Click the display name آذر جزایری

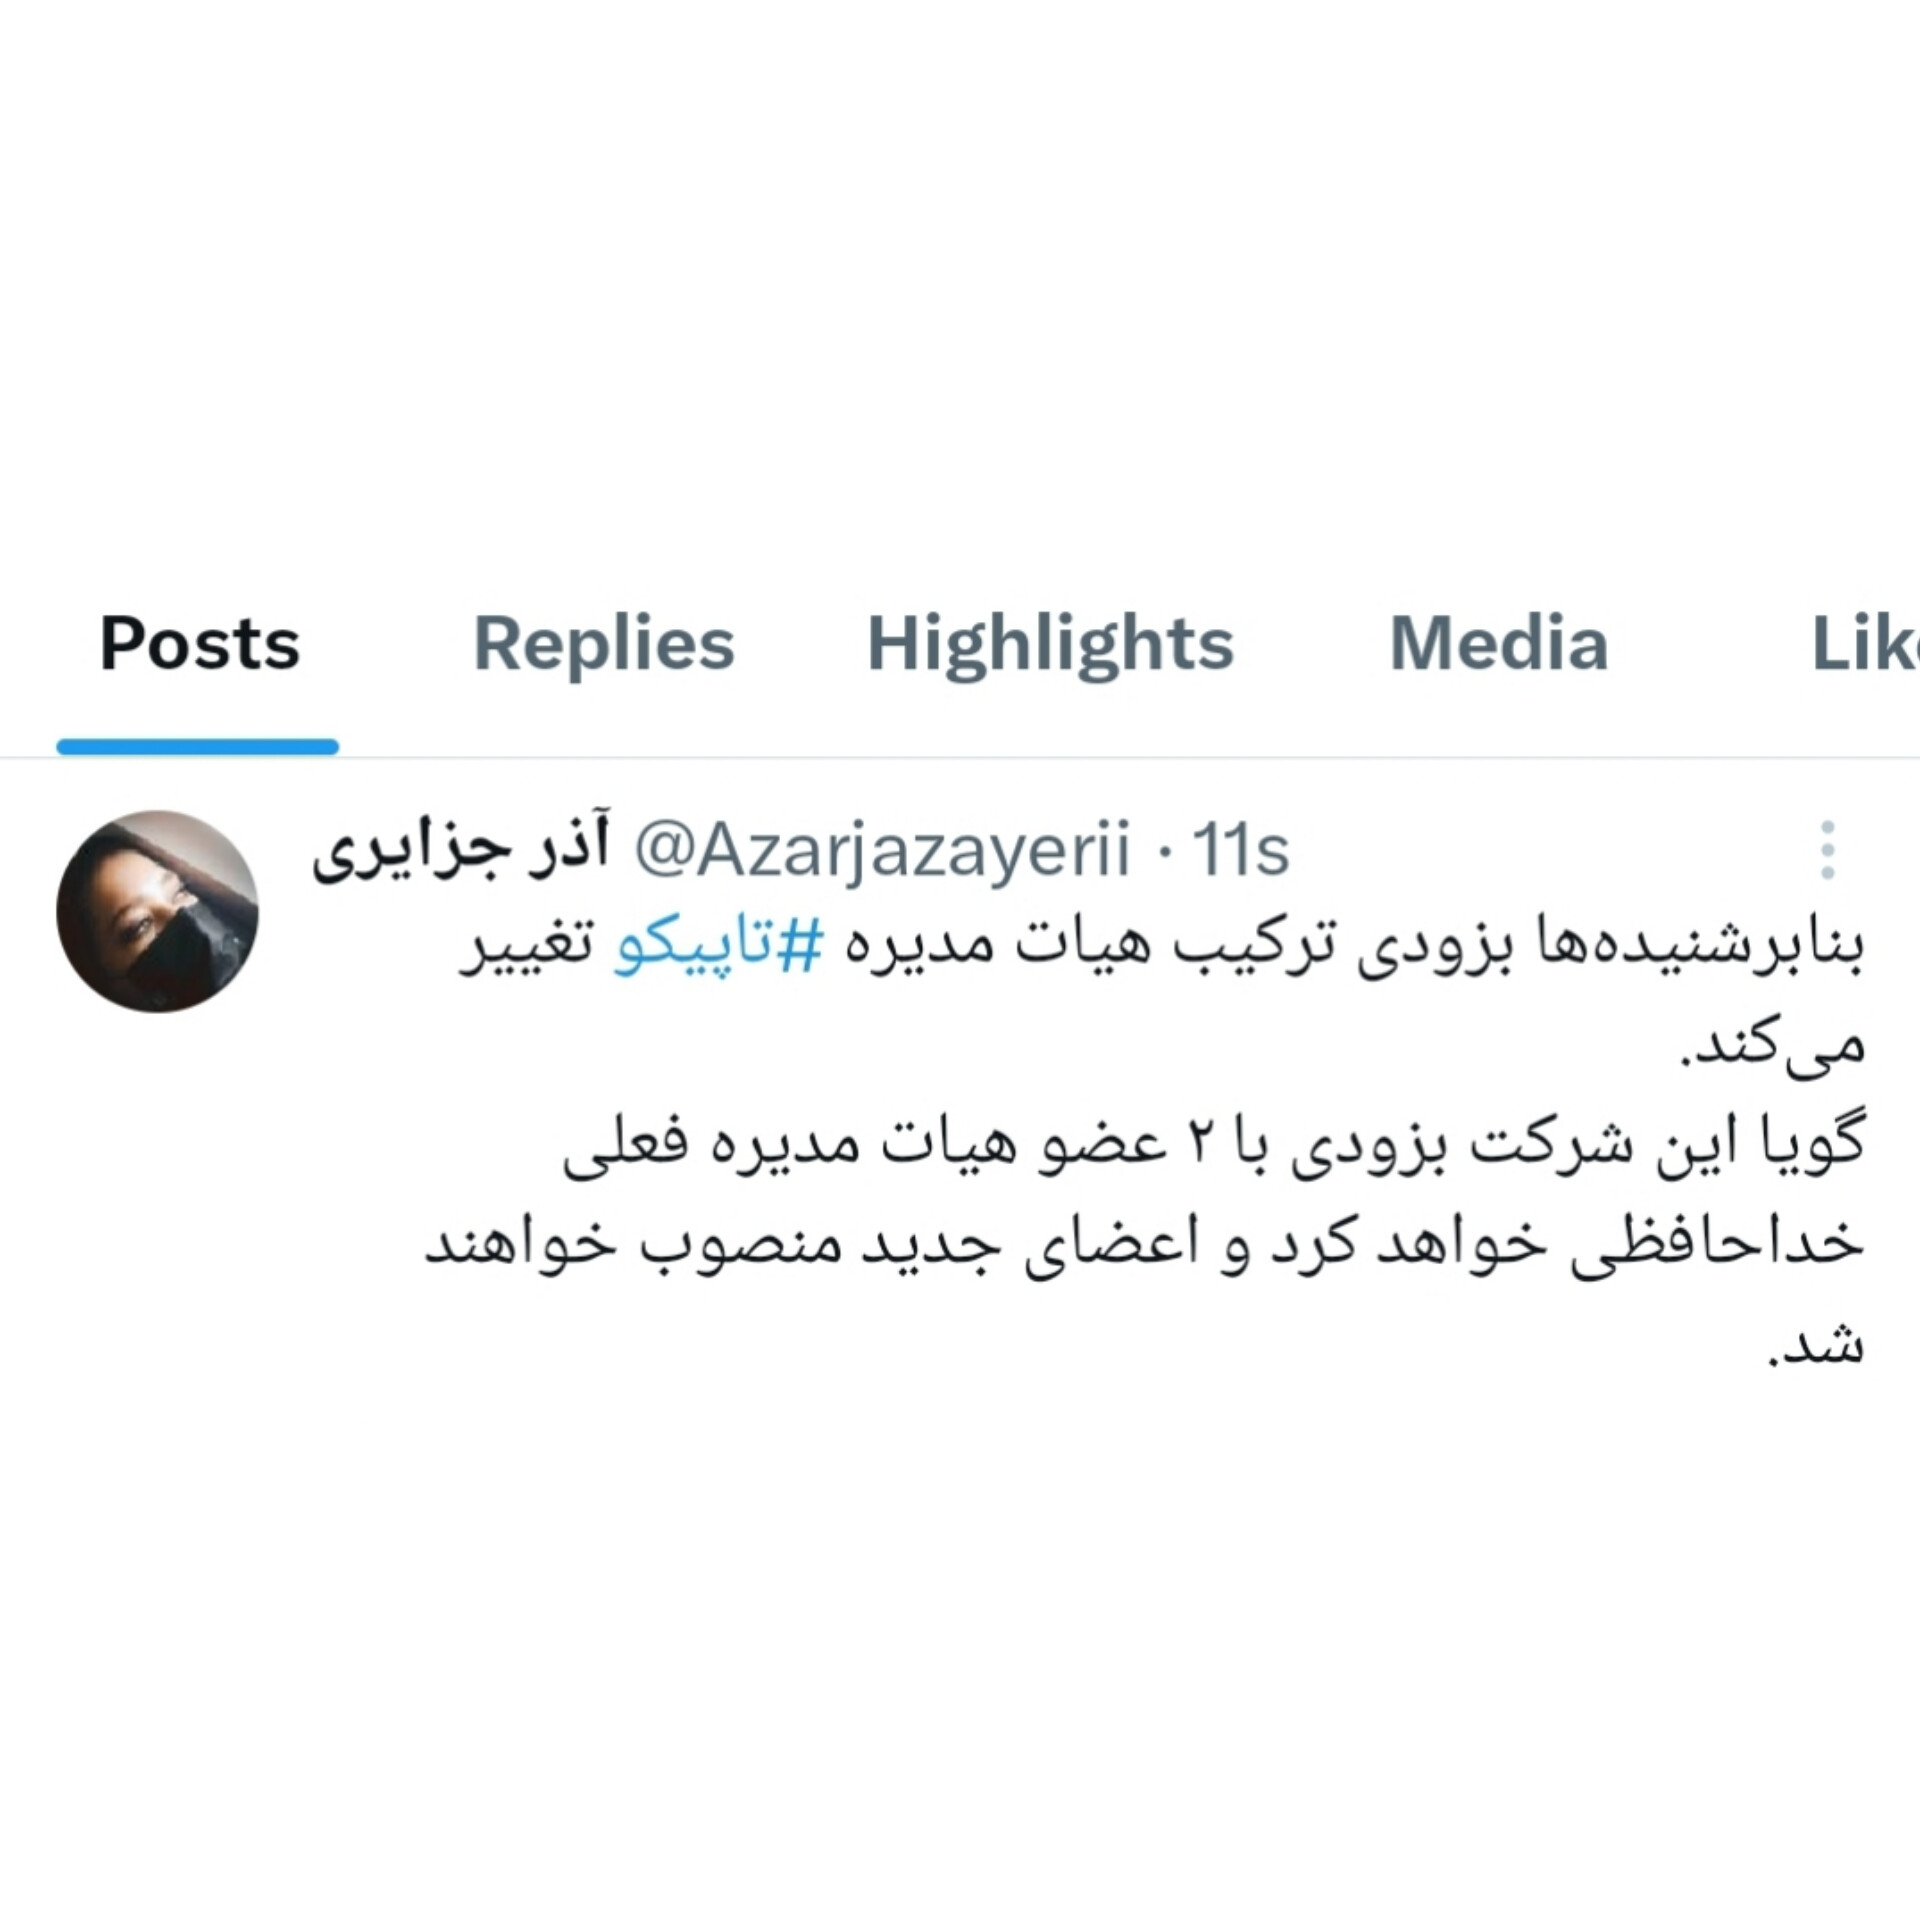point(461,852)
